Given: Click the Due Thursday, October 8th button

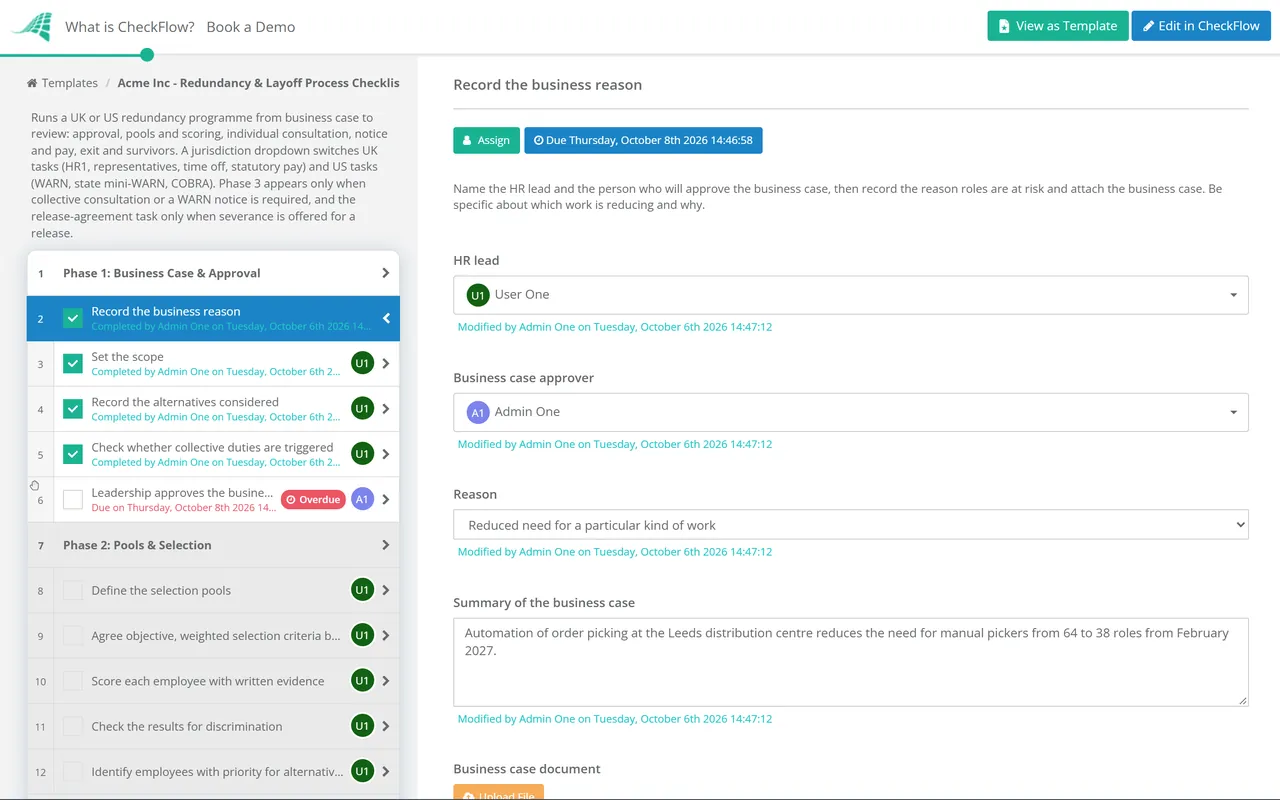Looking at the screenshot, I should tap(643, 140).
